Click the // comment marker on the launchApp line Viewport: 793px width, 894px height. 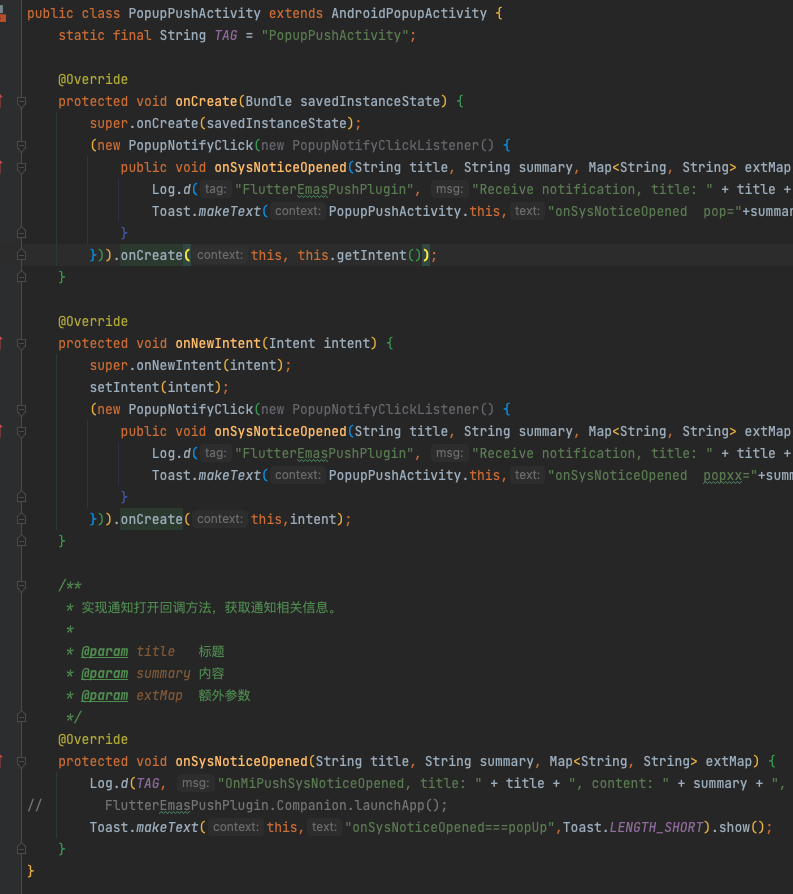(34, 806)
